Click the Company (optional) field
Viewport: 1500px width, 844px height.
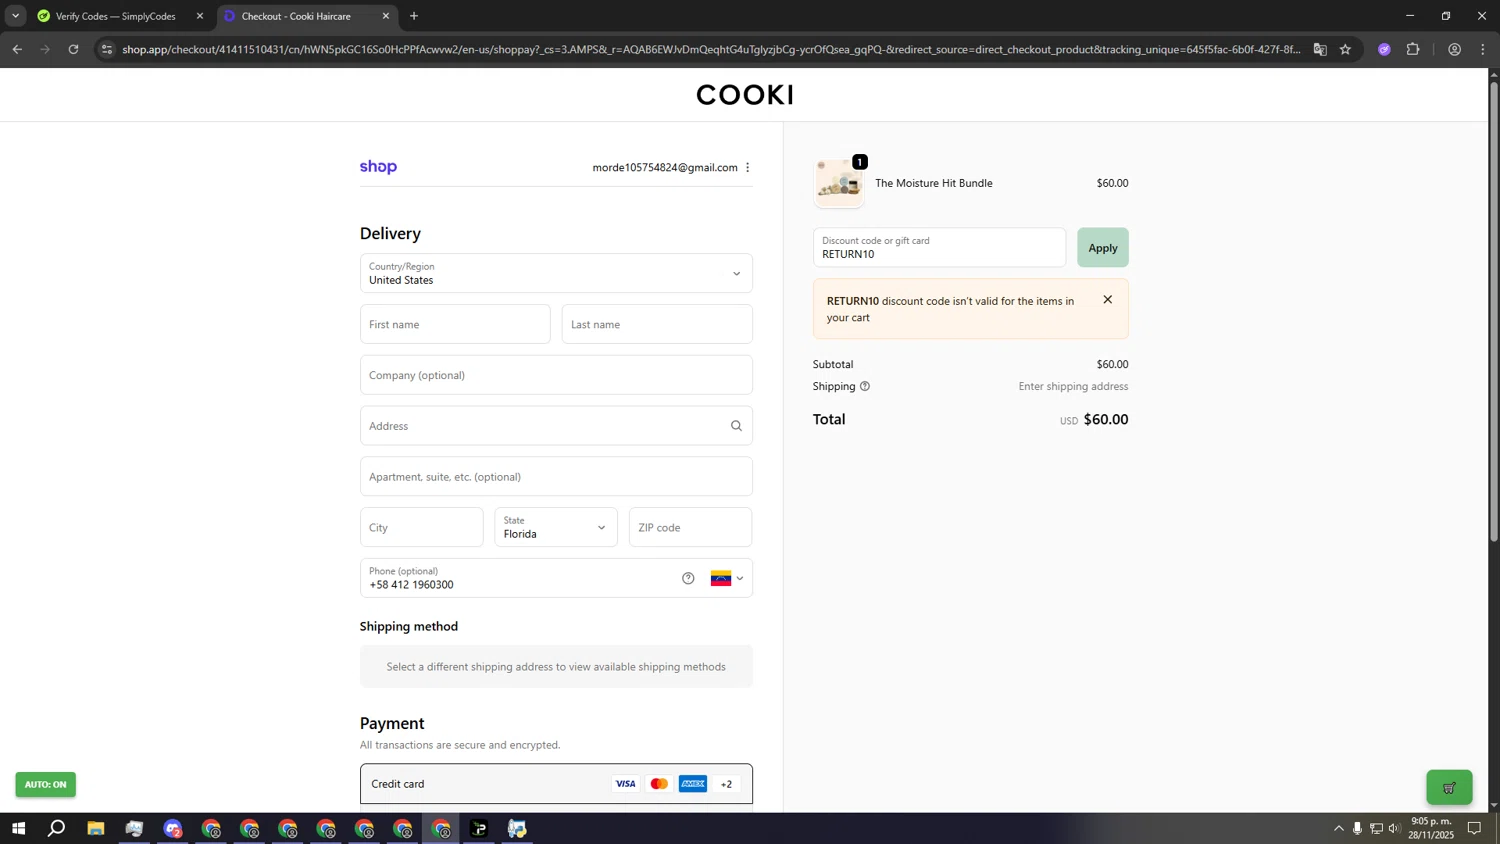pos(556,375)
